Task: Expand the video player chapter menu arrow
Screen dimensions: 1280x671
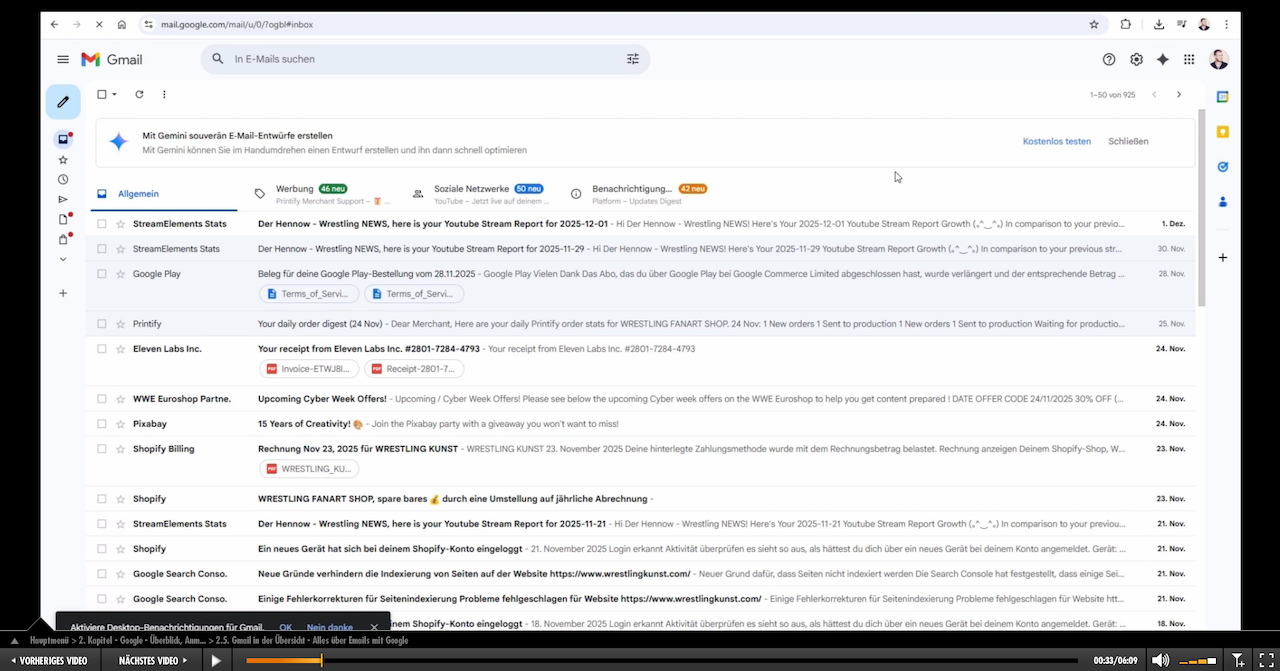Action: coord(14,641)
